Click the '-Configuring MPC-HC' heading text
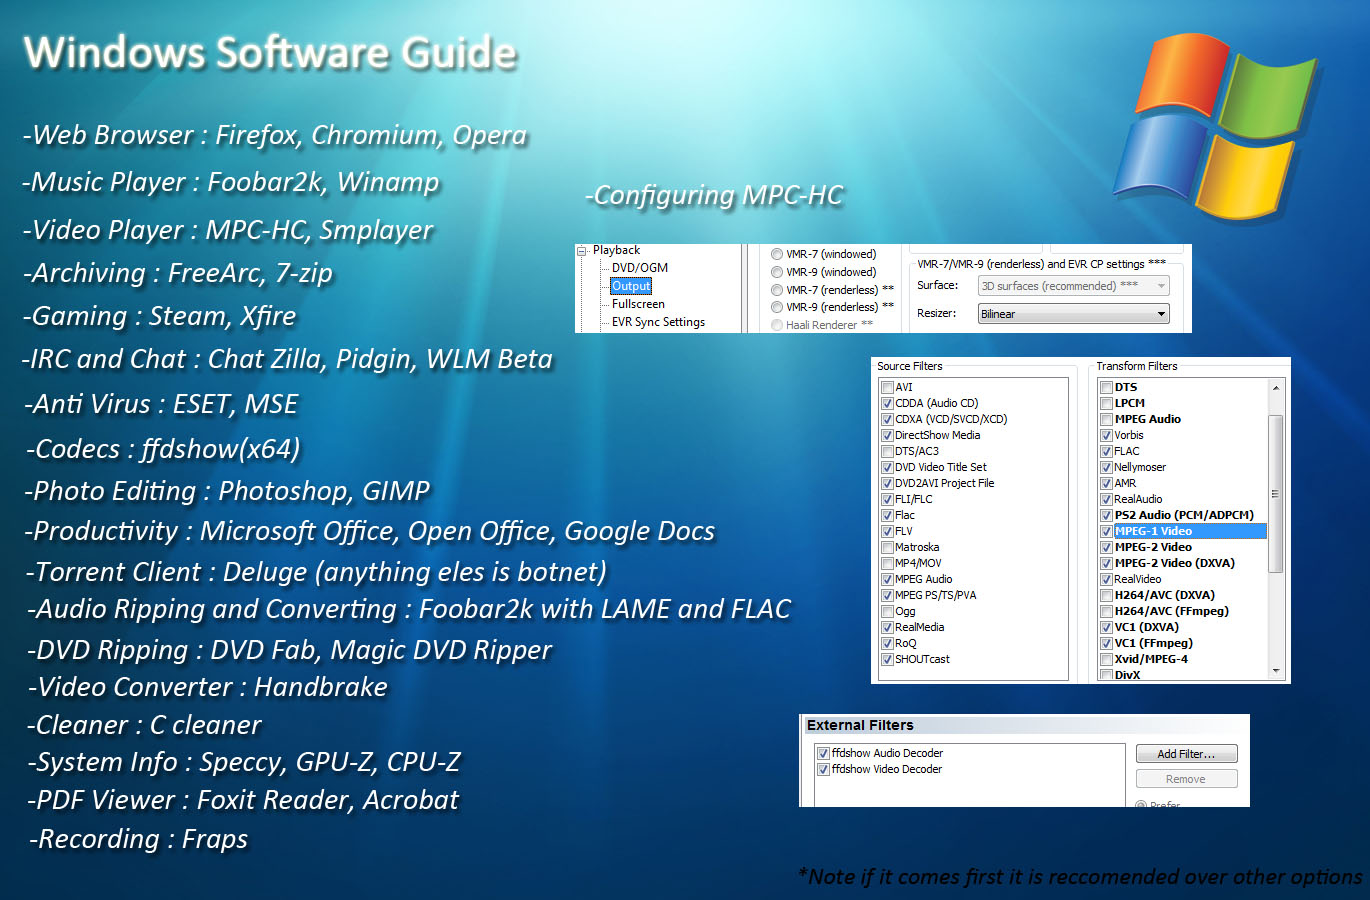1370x900 pixels. (714, 195)
